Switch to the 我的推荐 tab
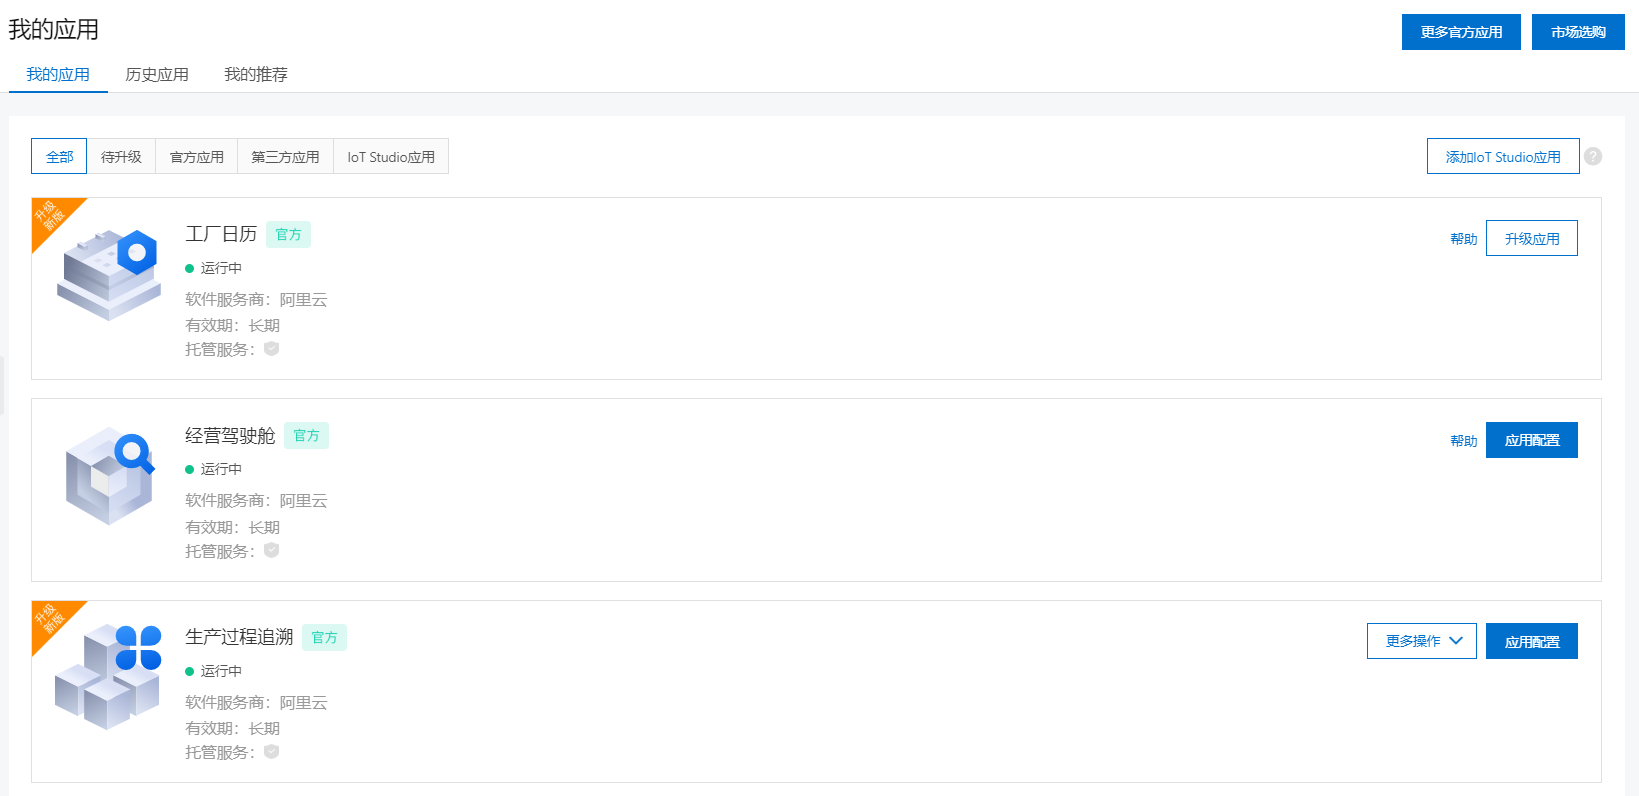Viewport: 1639px width, 796px height. [x=255, y=75]
